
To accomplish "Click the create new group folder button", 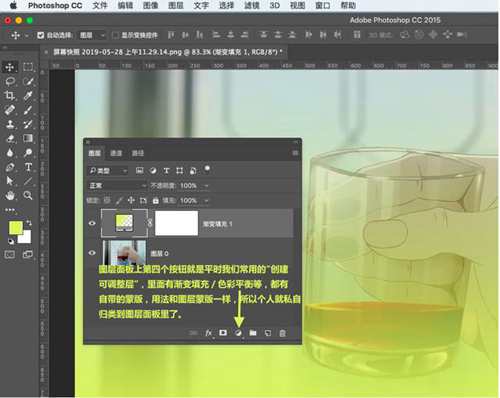I will click(253, 333).
